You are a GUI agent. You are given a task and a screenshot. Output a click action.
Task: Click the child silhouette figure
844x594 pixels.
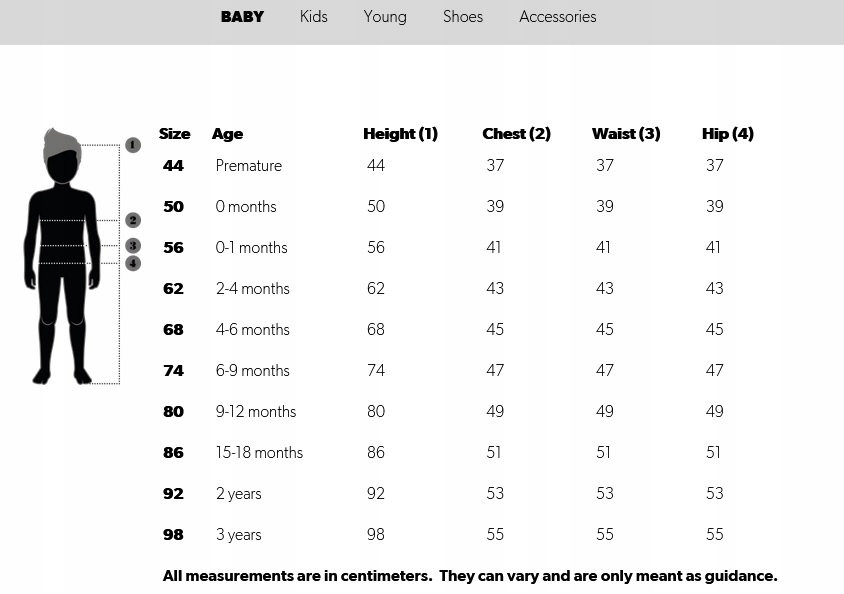tap(62, 258)
